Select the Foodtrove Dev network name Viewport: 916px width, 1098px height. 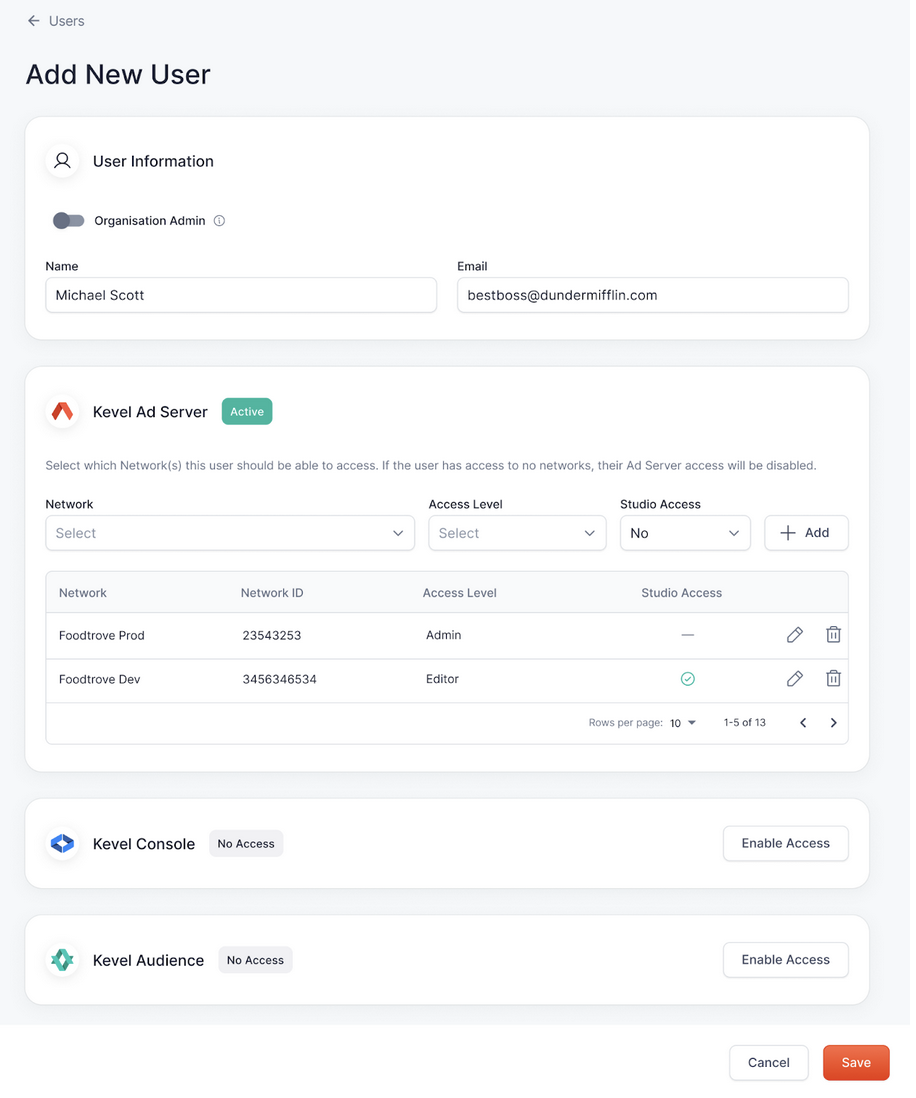(99, 679)
